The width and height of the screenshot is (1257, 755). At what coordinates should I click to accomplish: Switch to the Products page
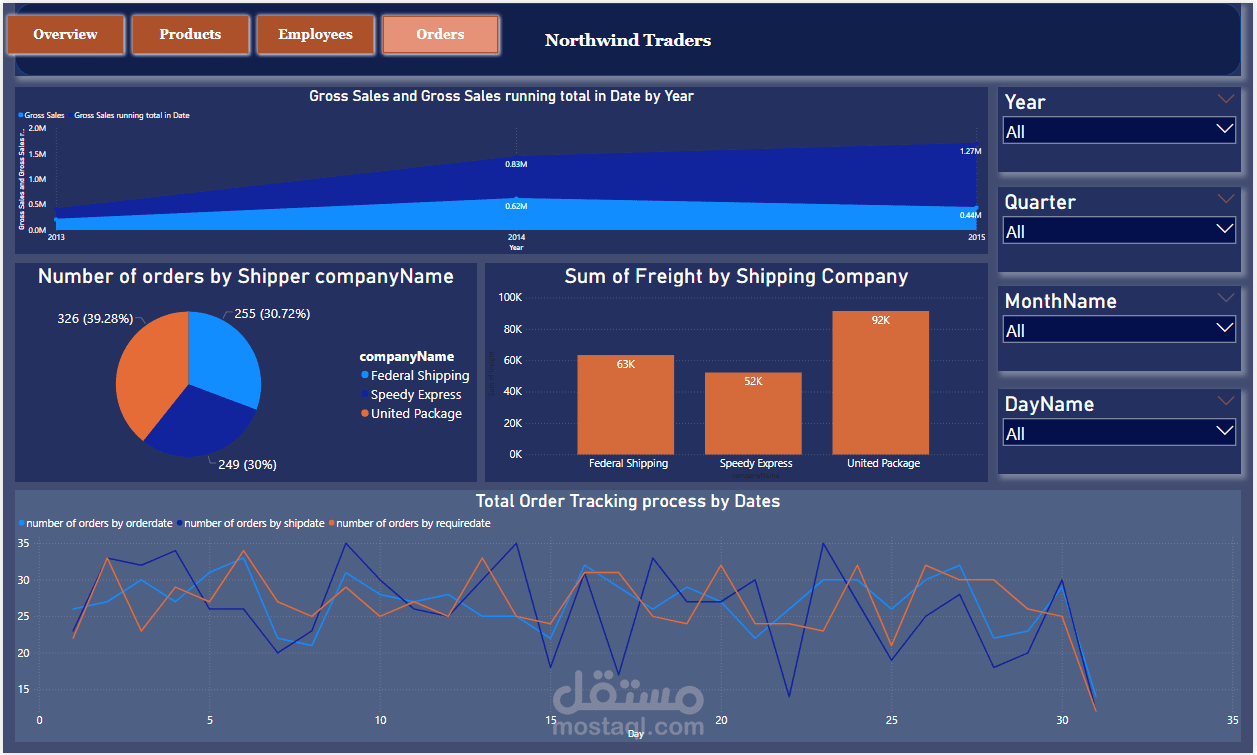(x=190, y=35)
